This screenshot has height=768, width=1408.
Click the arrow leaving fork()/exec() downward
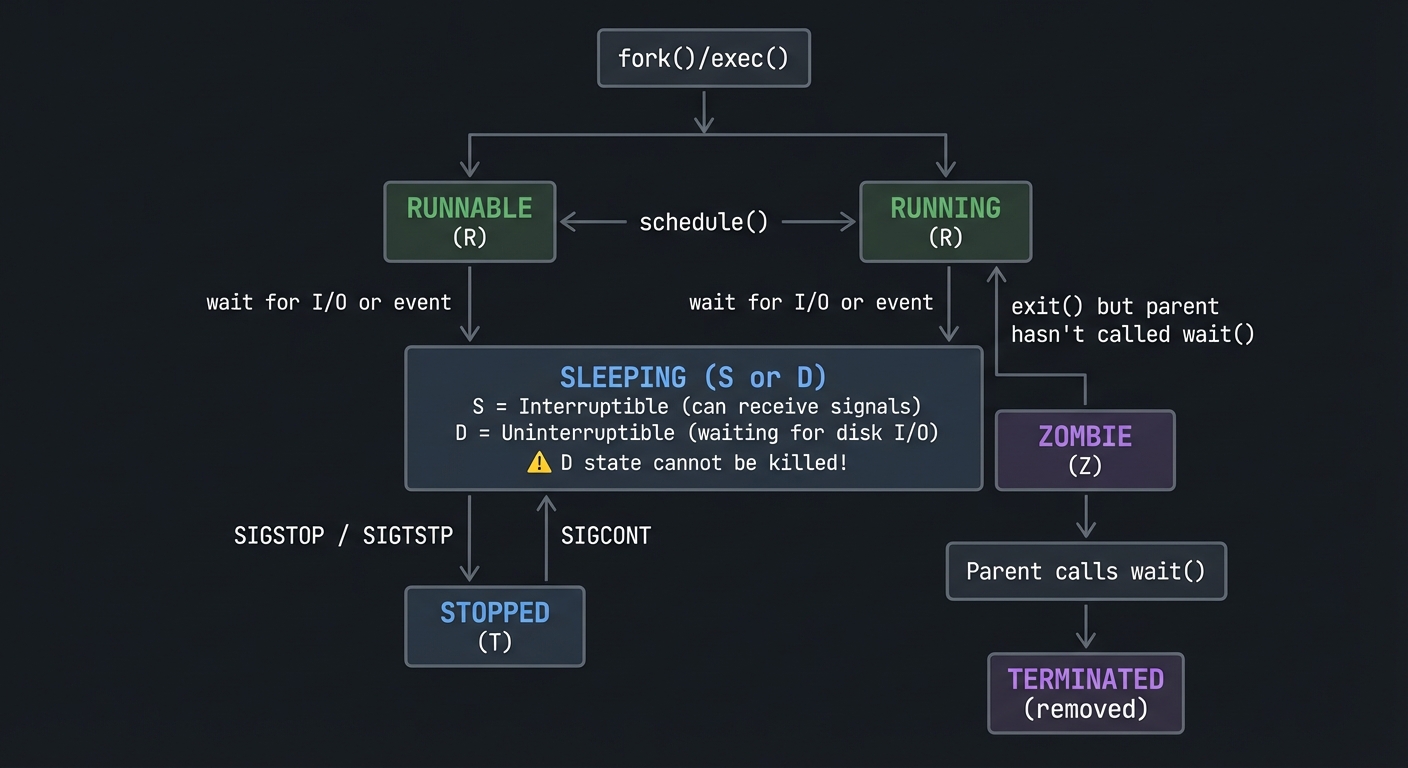click(703, 110)
